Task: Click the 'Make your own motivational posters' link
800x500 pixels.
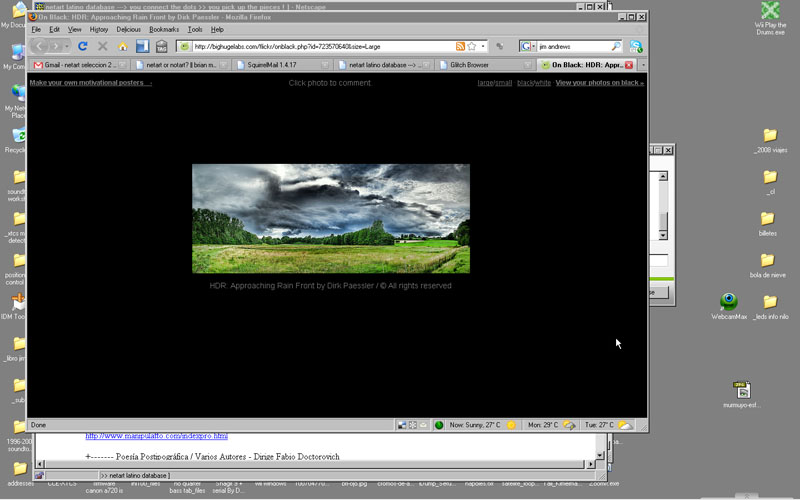Action: pos(91,83)
